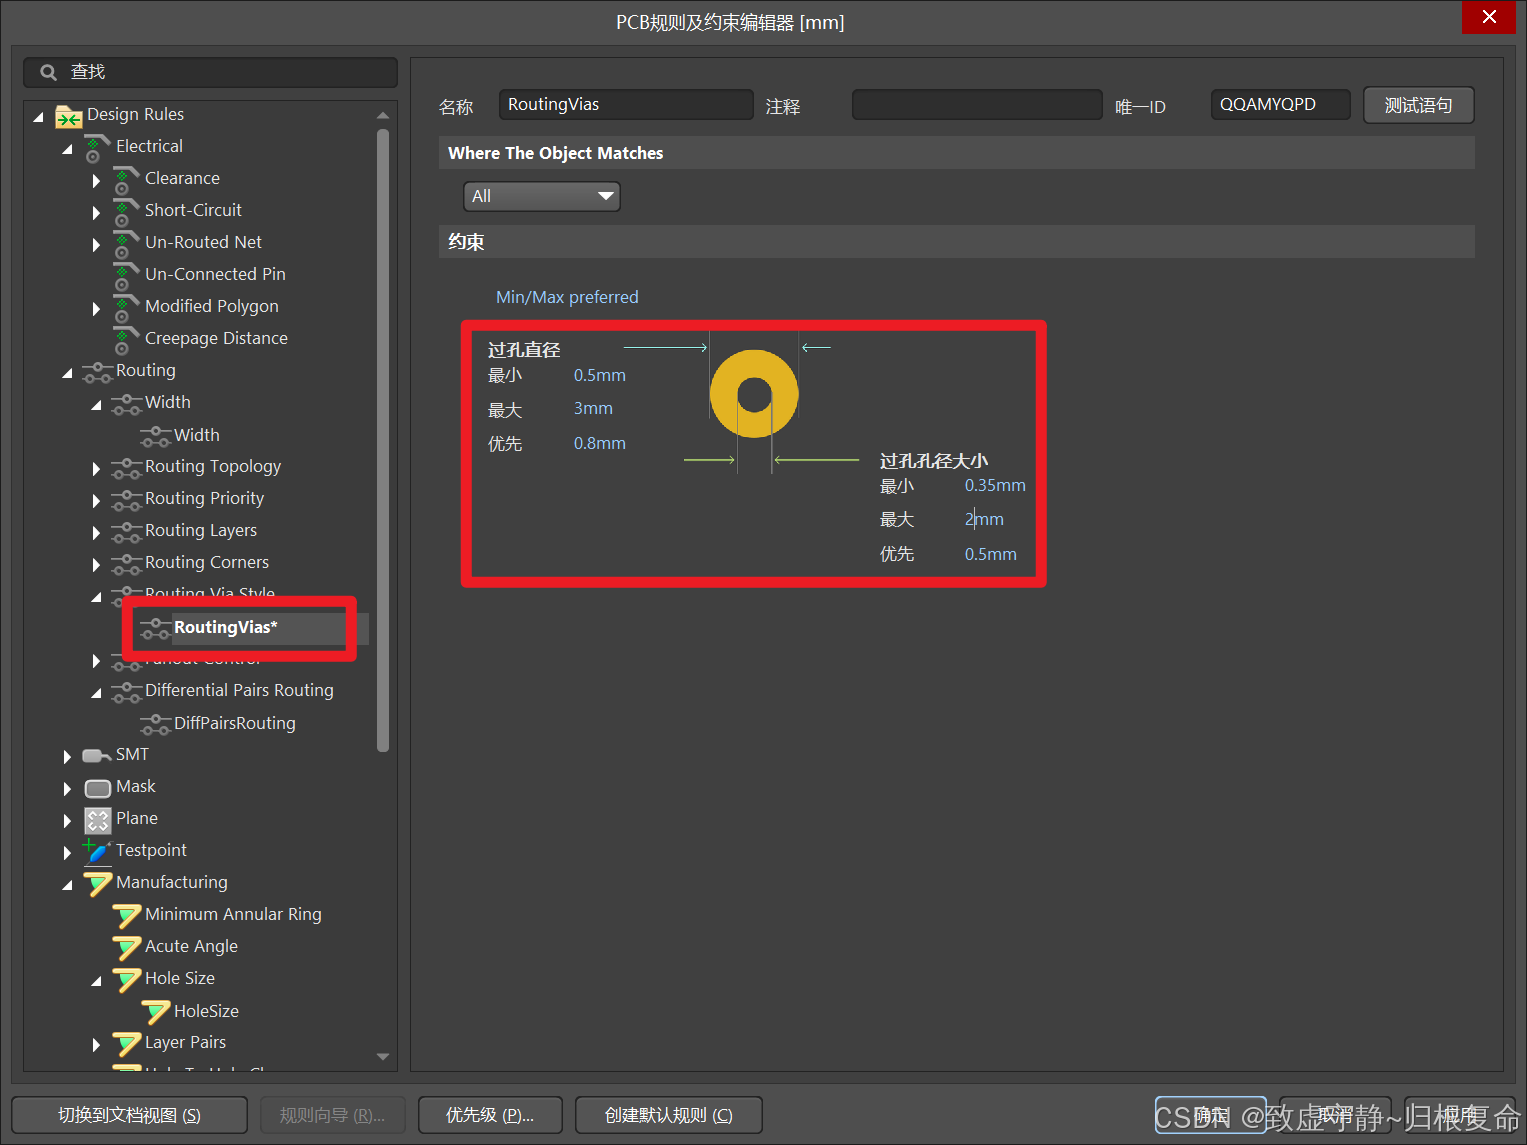Click the 名称 field containing RoutingVias
Screen dimensions: 1527x1145
(626, 104)
